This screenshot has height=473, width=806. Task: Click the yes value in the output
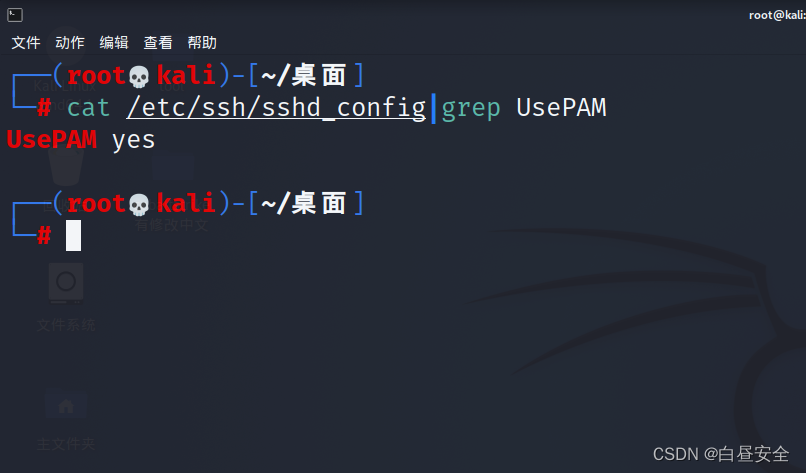[x=134, y=141]
